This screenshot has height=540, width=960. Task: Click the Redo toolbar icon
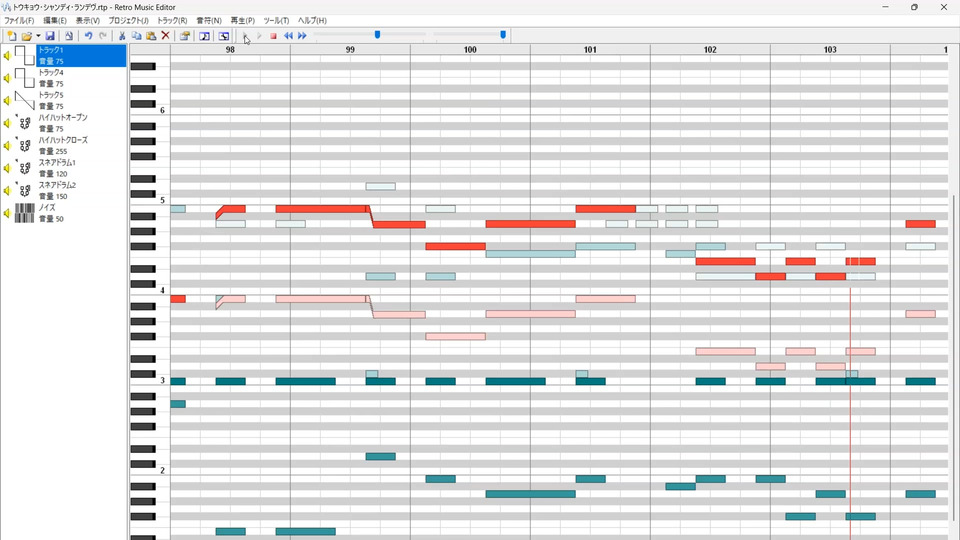[103, 36]
